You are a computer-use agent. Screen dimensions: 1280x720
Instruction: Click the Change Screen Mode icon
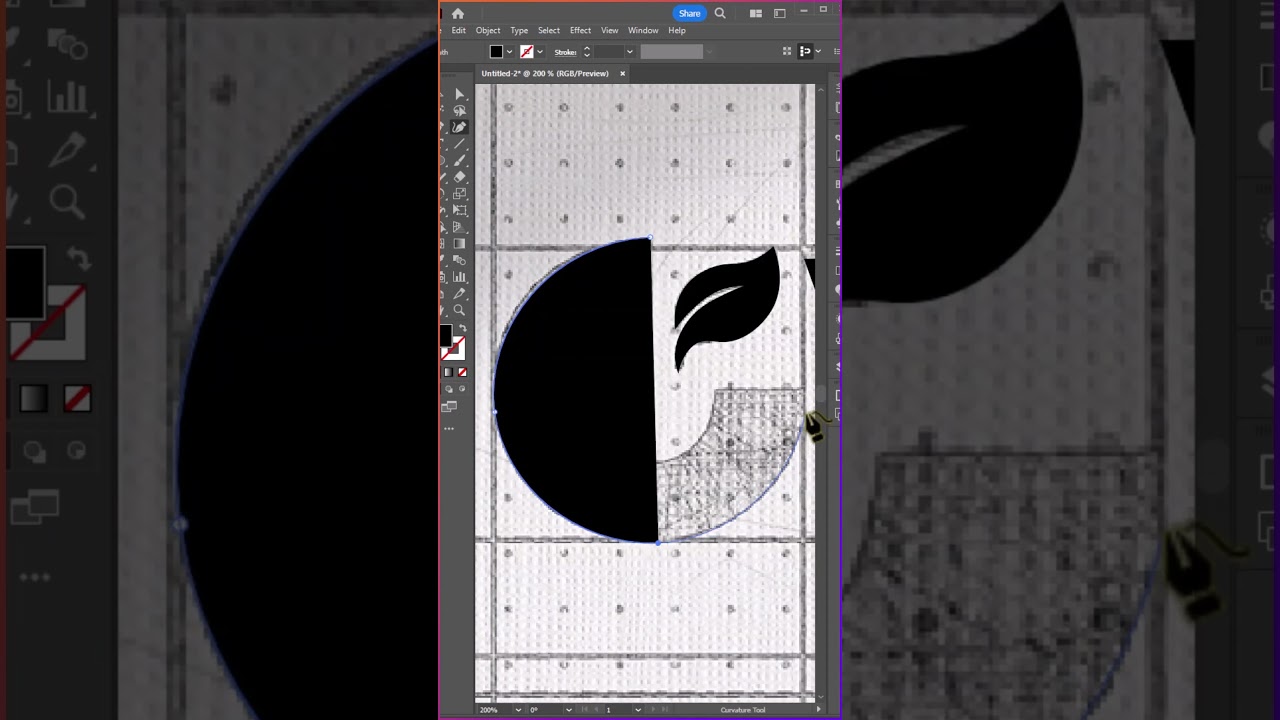pyautogui.click(x=449, y=406)
